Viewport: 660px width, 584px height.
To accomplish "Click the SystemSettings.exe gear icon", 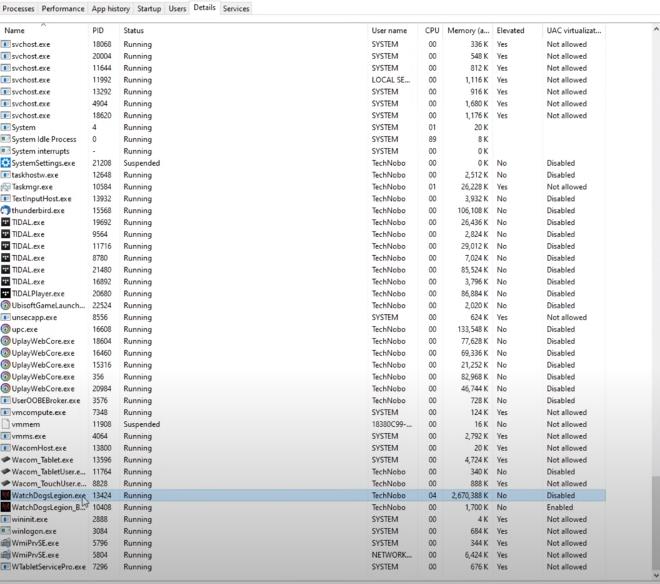I will [x=5, y=163].
